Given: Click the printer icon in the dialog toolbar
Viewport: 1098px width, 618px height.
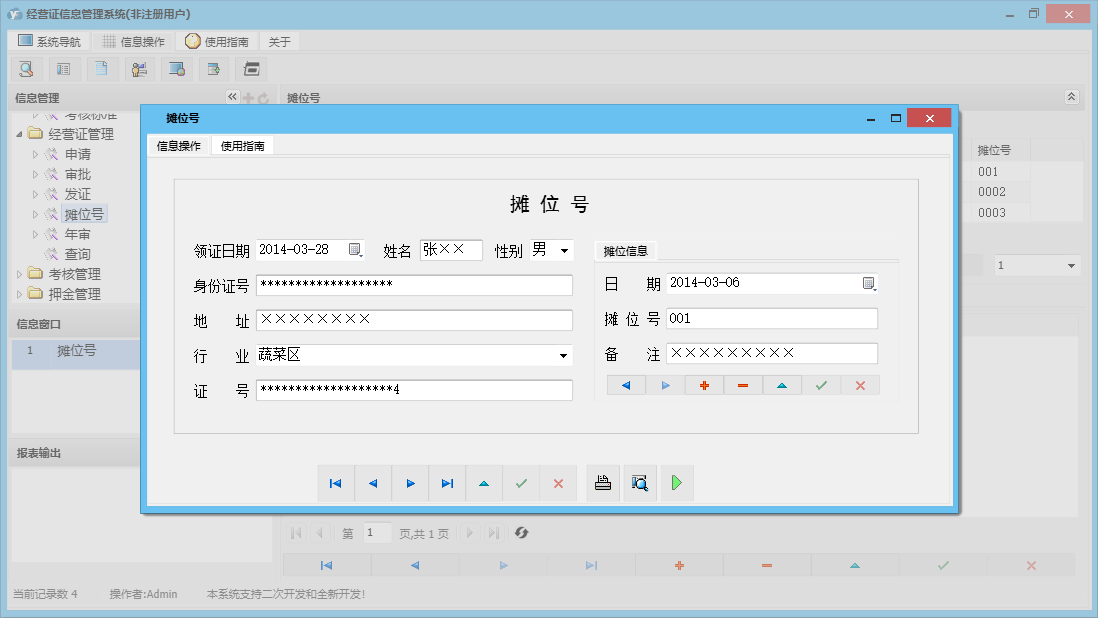Looking at the screenshot, I should point(603,484).
